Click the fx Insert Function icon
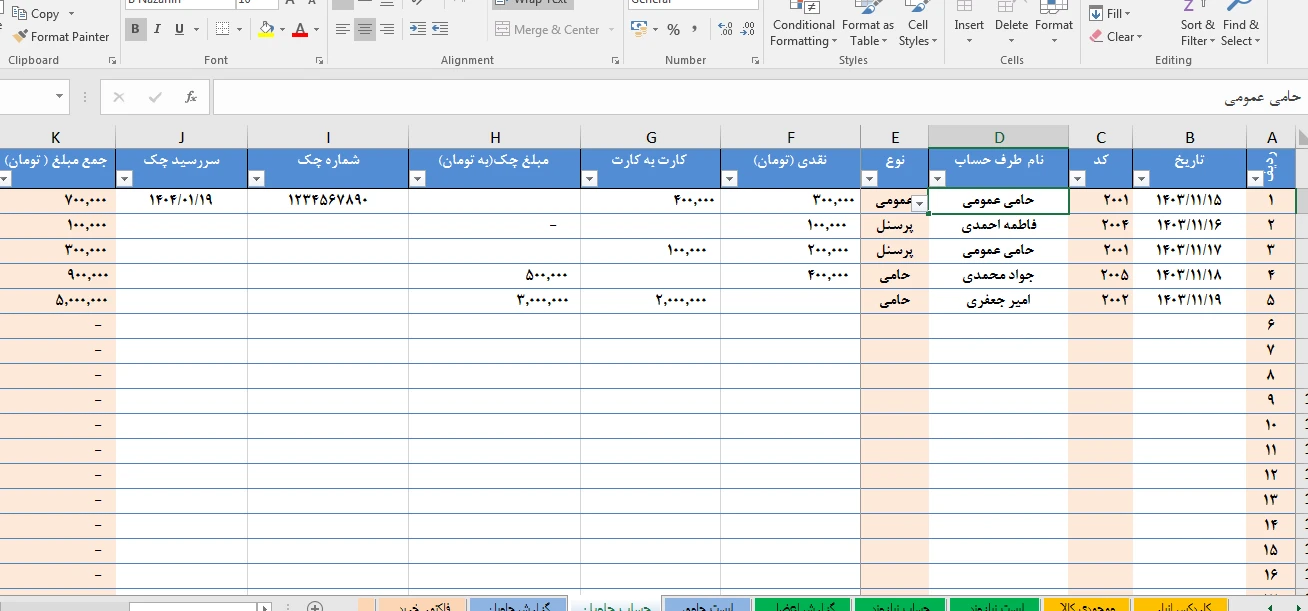Viewport: 1308px width, 611px height. tap(190, 97)
